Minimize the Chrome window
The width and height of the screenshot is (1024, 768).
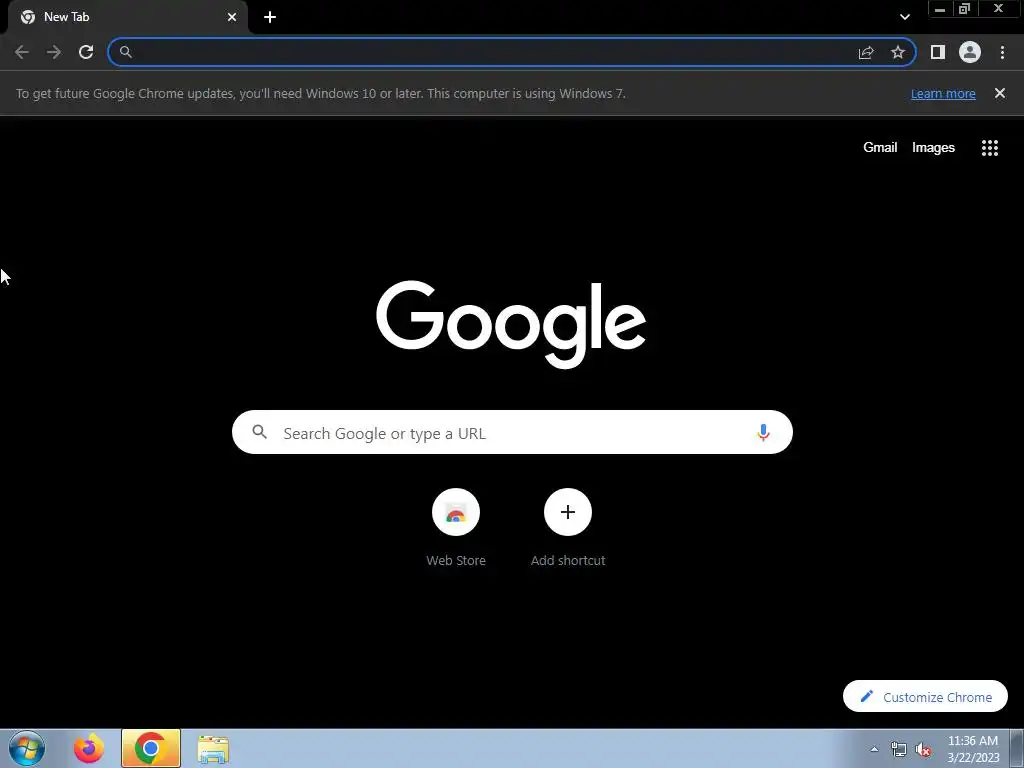940,9
